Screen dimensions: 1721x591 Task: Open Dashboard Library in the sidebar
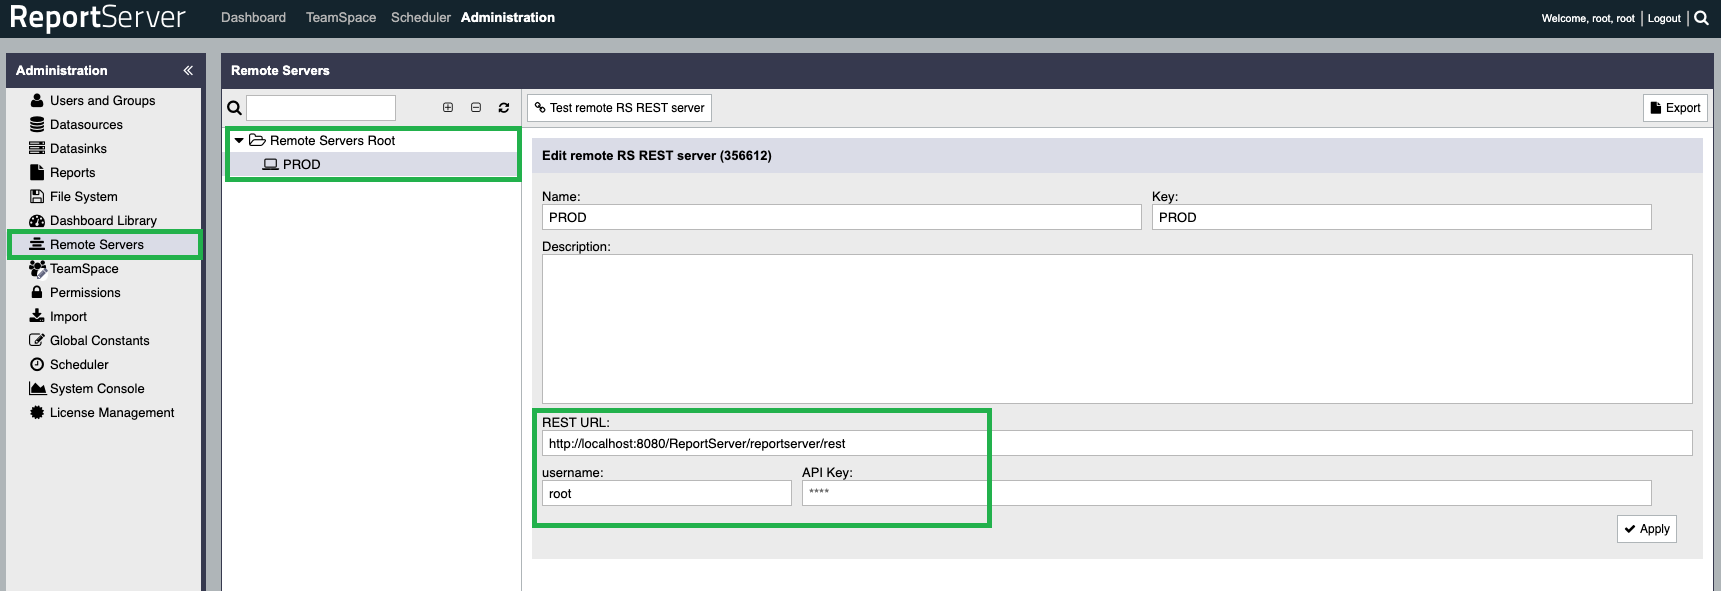(x=104, y=220)
